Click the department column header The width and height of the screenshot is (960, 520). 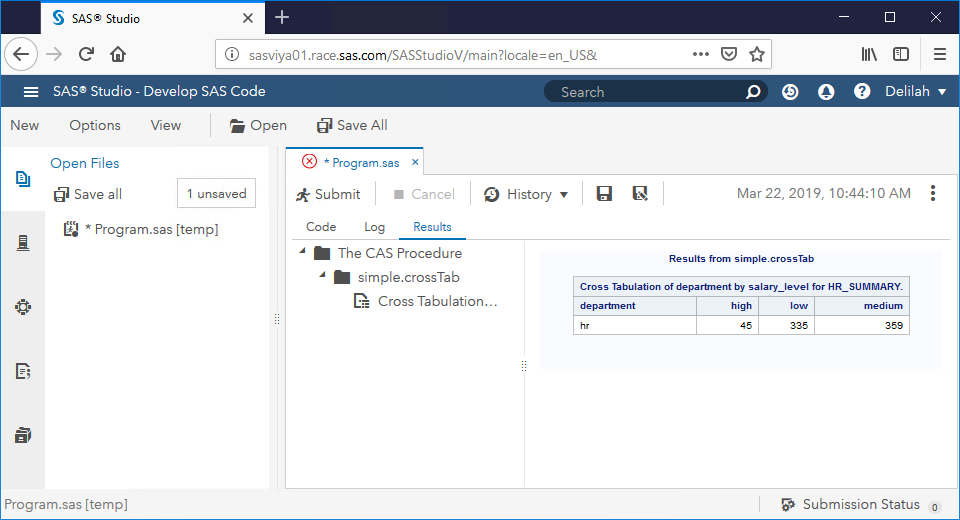click(635, 306)
